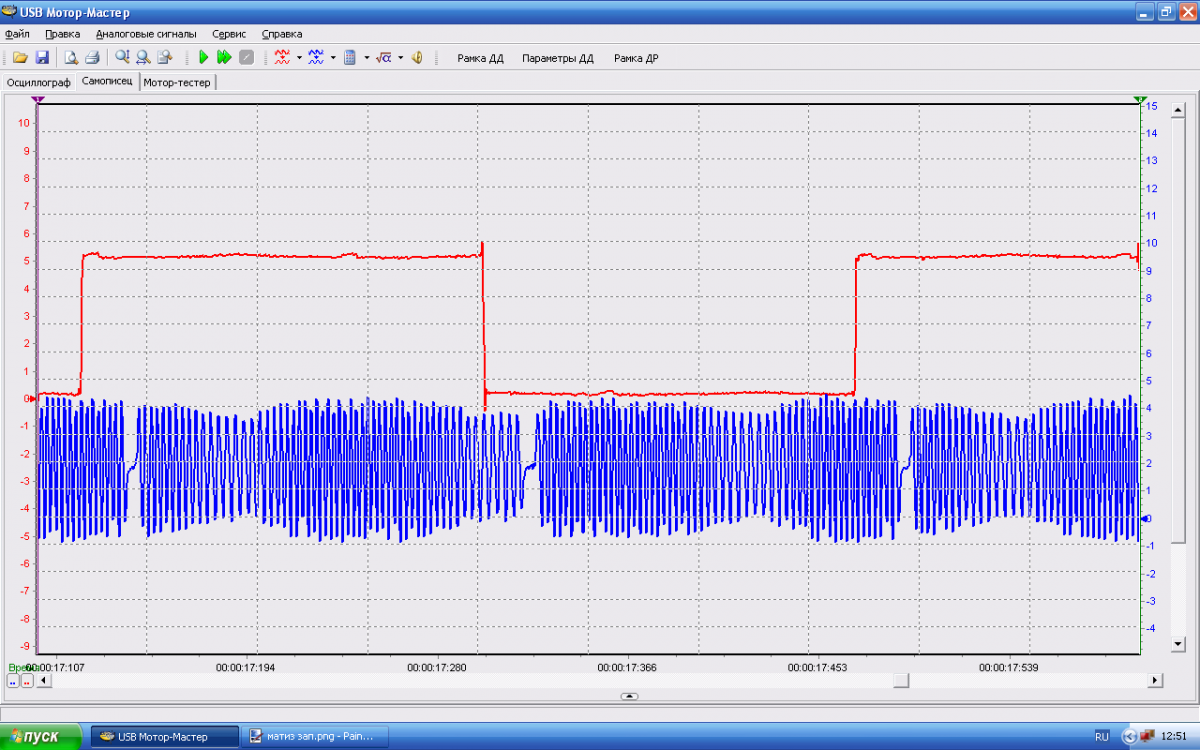Click the blue waveform channel icon

pos(316,58)
